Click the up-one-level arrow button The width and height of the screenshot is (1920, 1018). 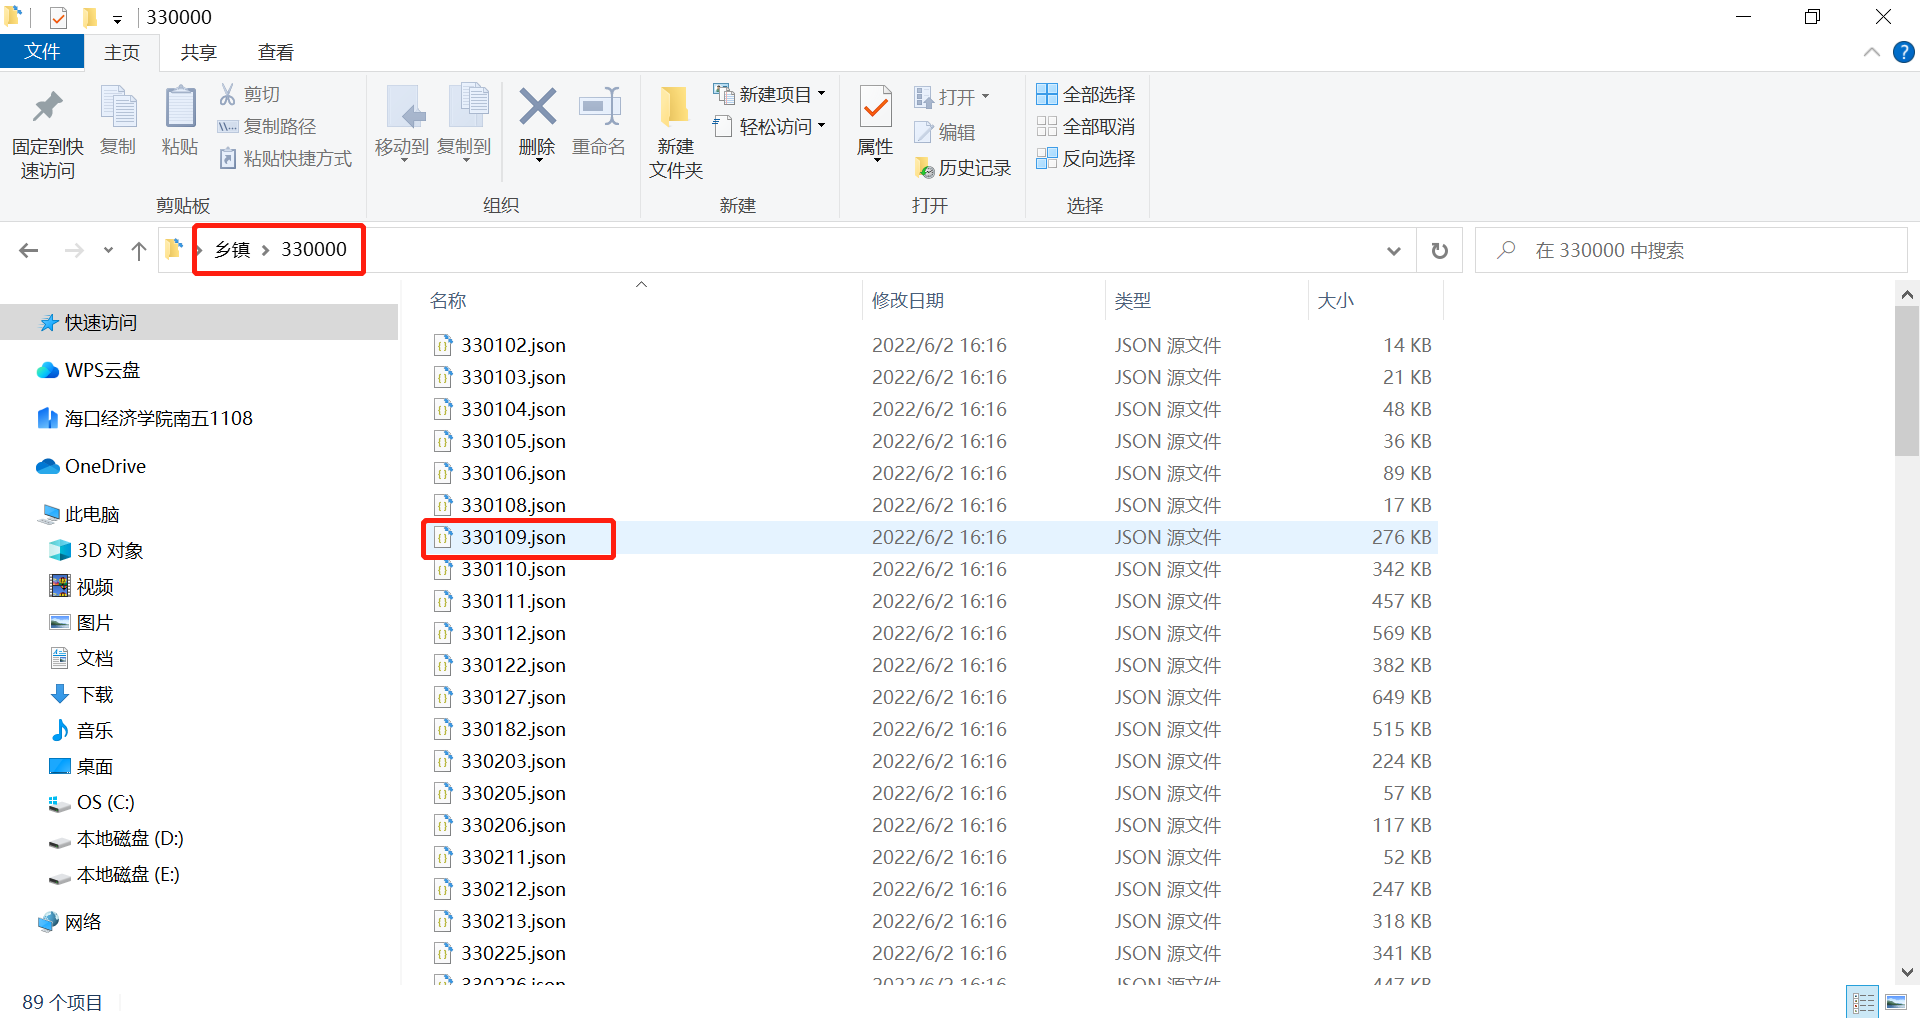[139, 251]
